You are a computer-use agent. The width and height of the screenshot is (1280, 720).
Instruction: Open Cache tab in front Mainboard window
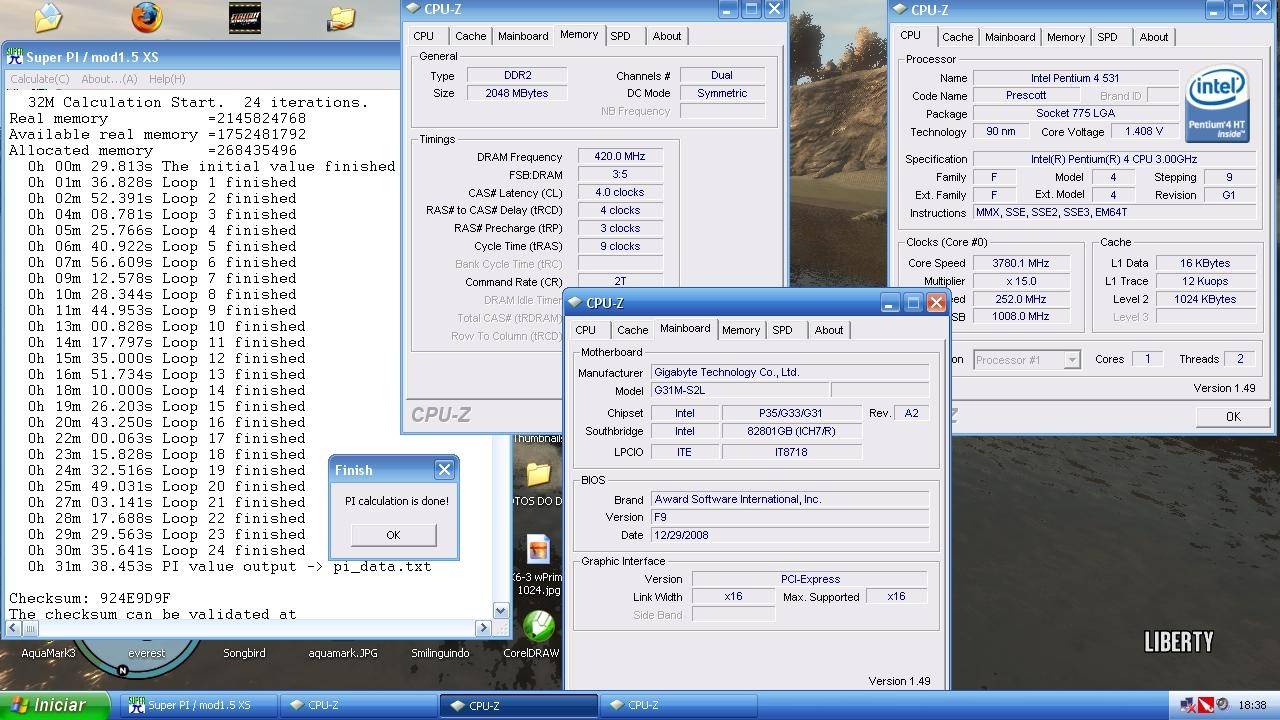point(633,330)
